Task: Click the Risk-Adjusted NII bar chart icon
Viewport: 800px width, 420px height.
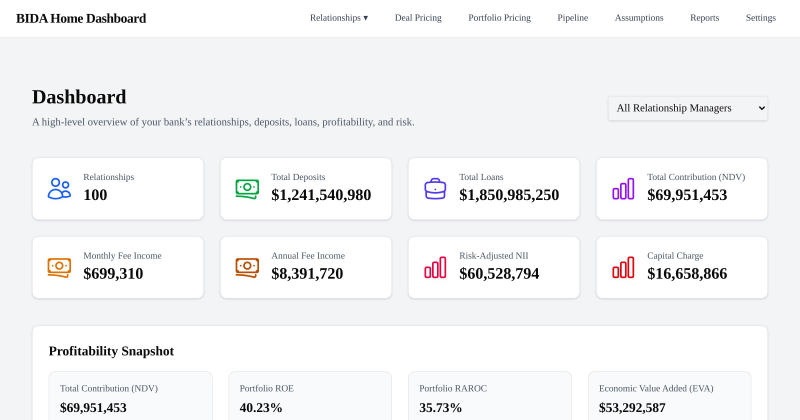Action: pyautogui.click(x=435, y=267)
